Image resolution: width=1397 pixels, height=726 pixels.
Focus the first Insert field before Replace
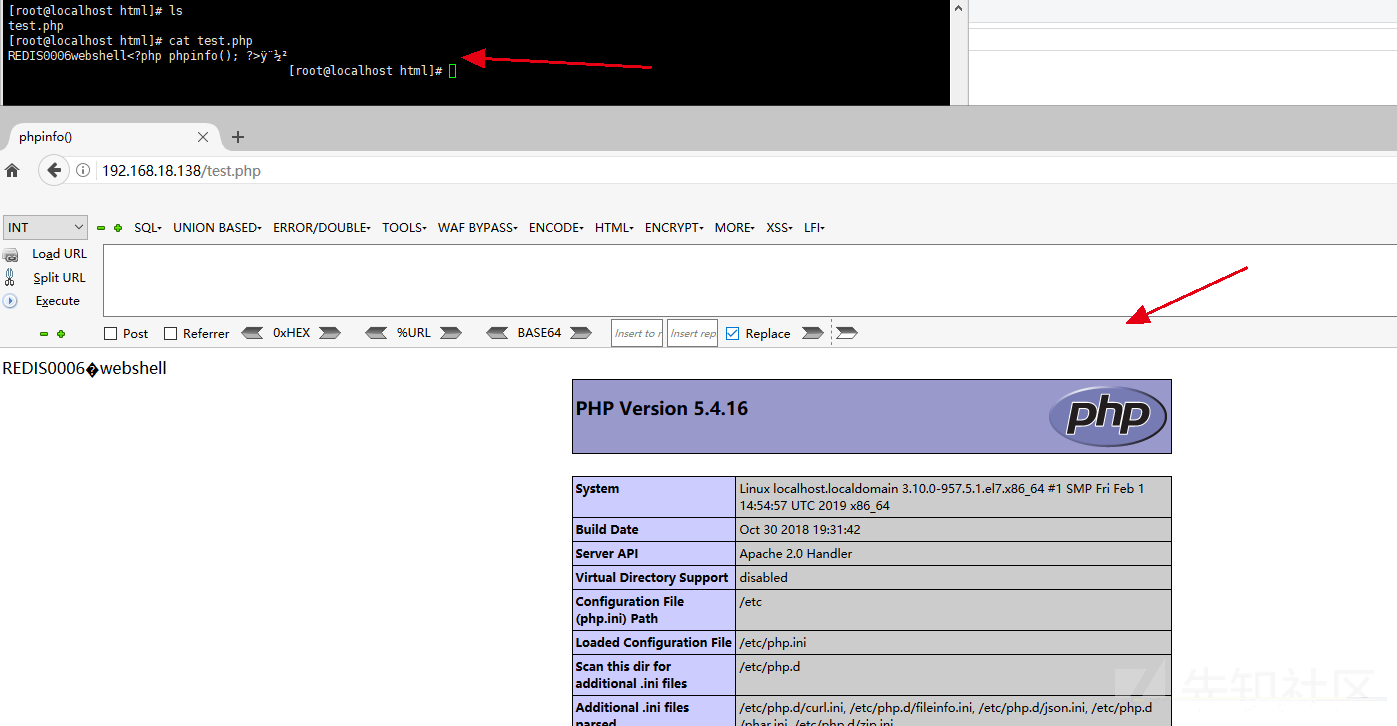(637, 333)
